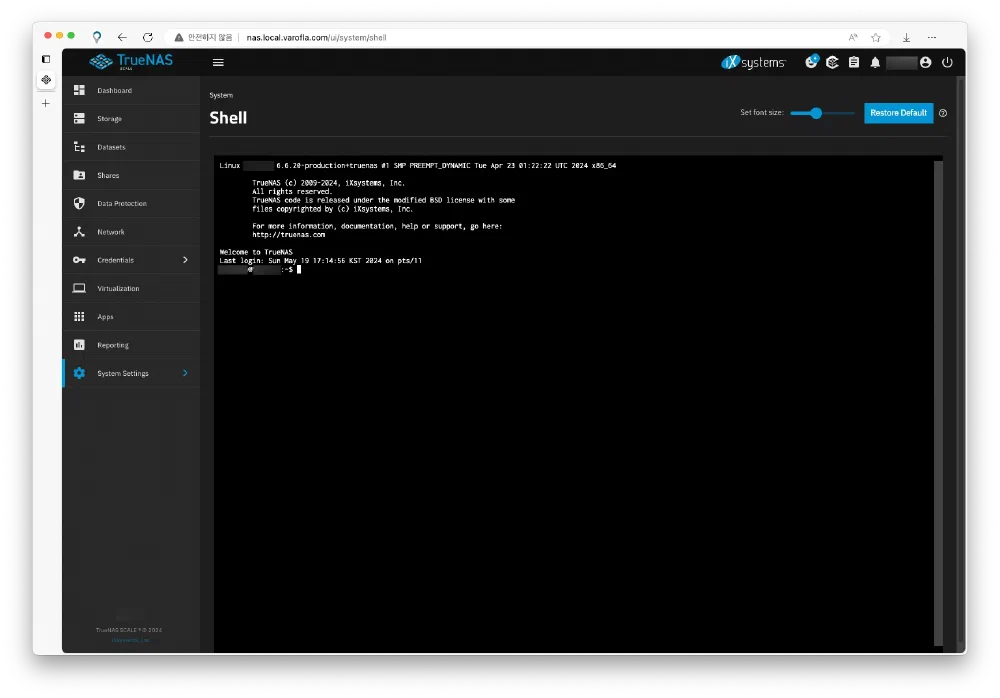Viewport: 1000px width, 698px height.
Task: Open alerts via the bell icon
Action: click(875, 62)
